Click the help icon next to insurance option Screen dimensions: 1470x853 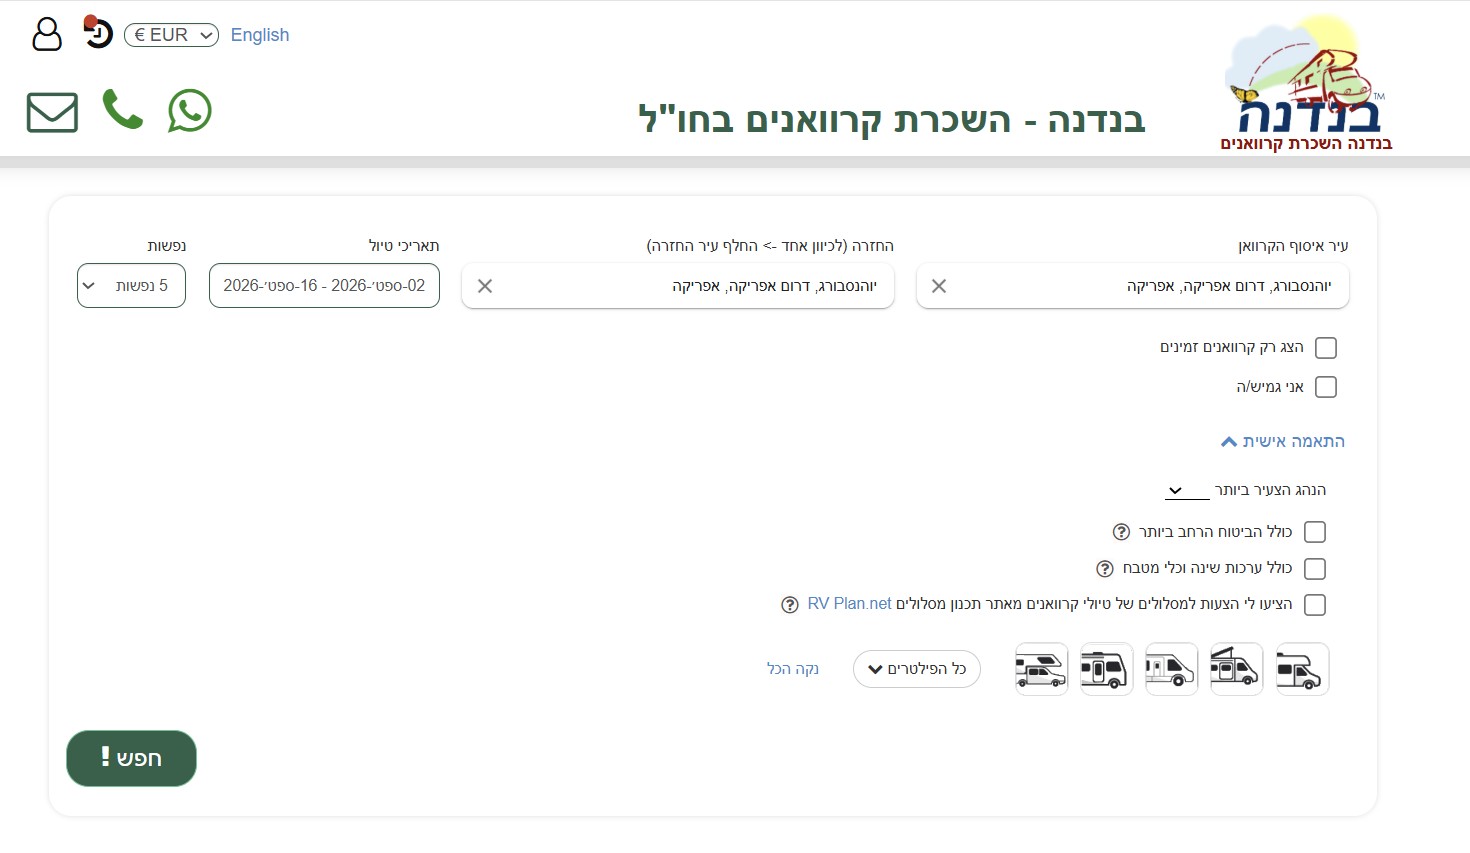(1119, 531)
